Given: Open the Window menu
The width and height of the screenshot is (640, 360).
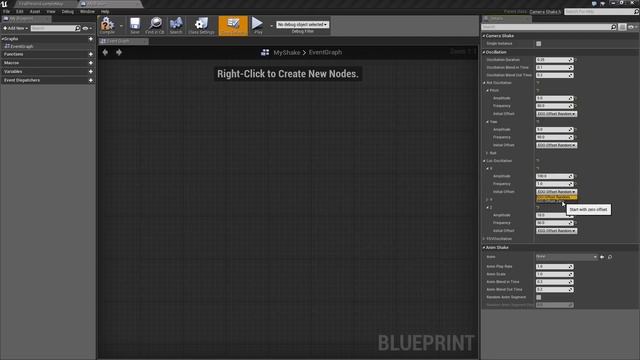Looking at the screenshot, I should 87,11.
